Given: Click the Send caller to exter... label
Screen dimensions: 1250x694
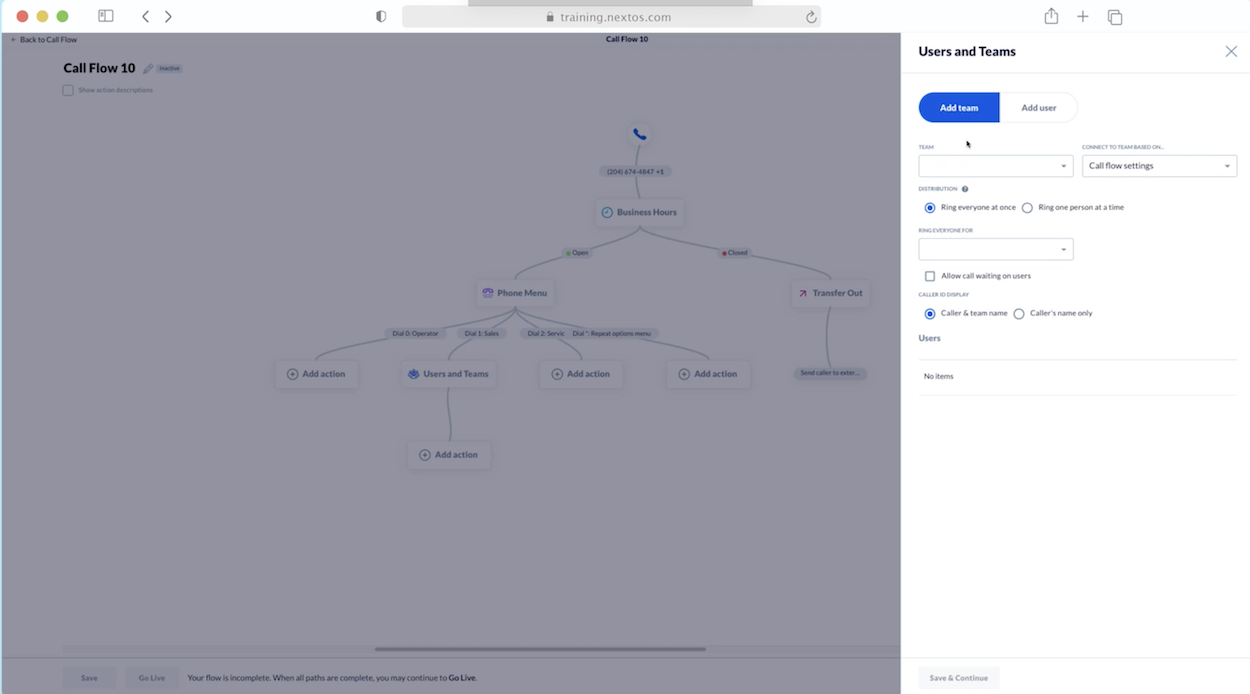Looking at the screenshot, I should click(x=831, y=373).
